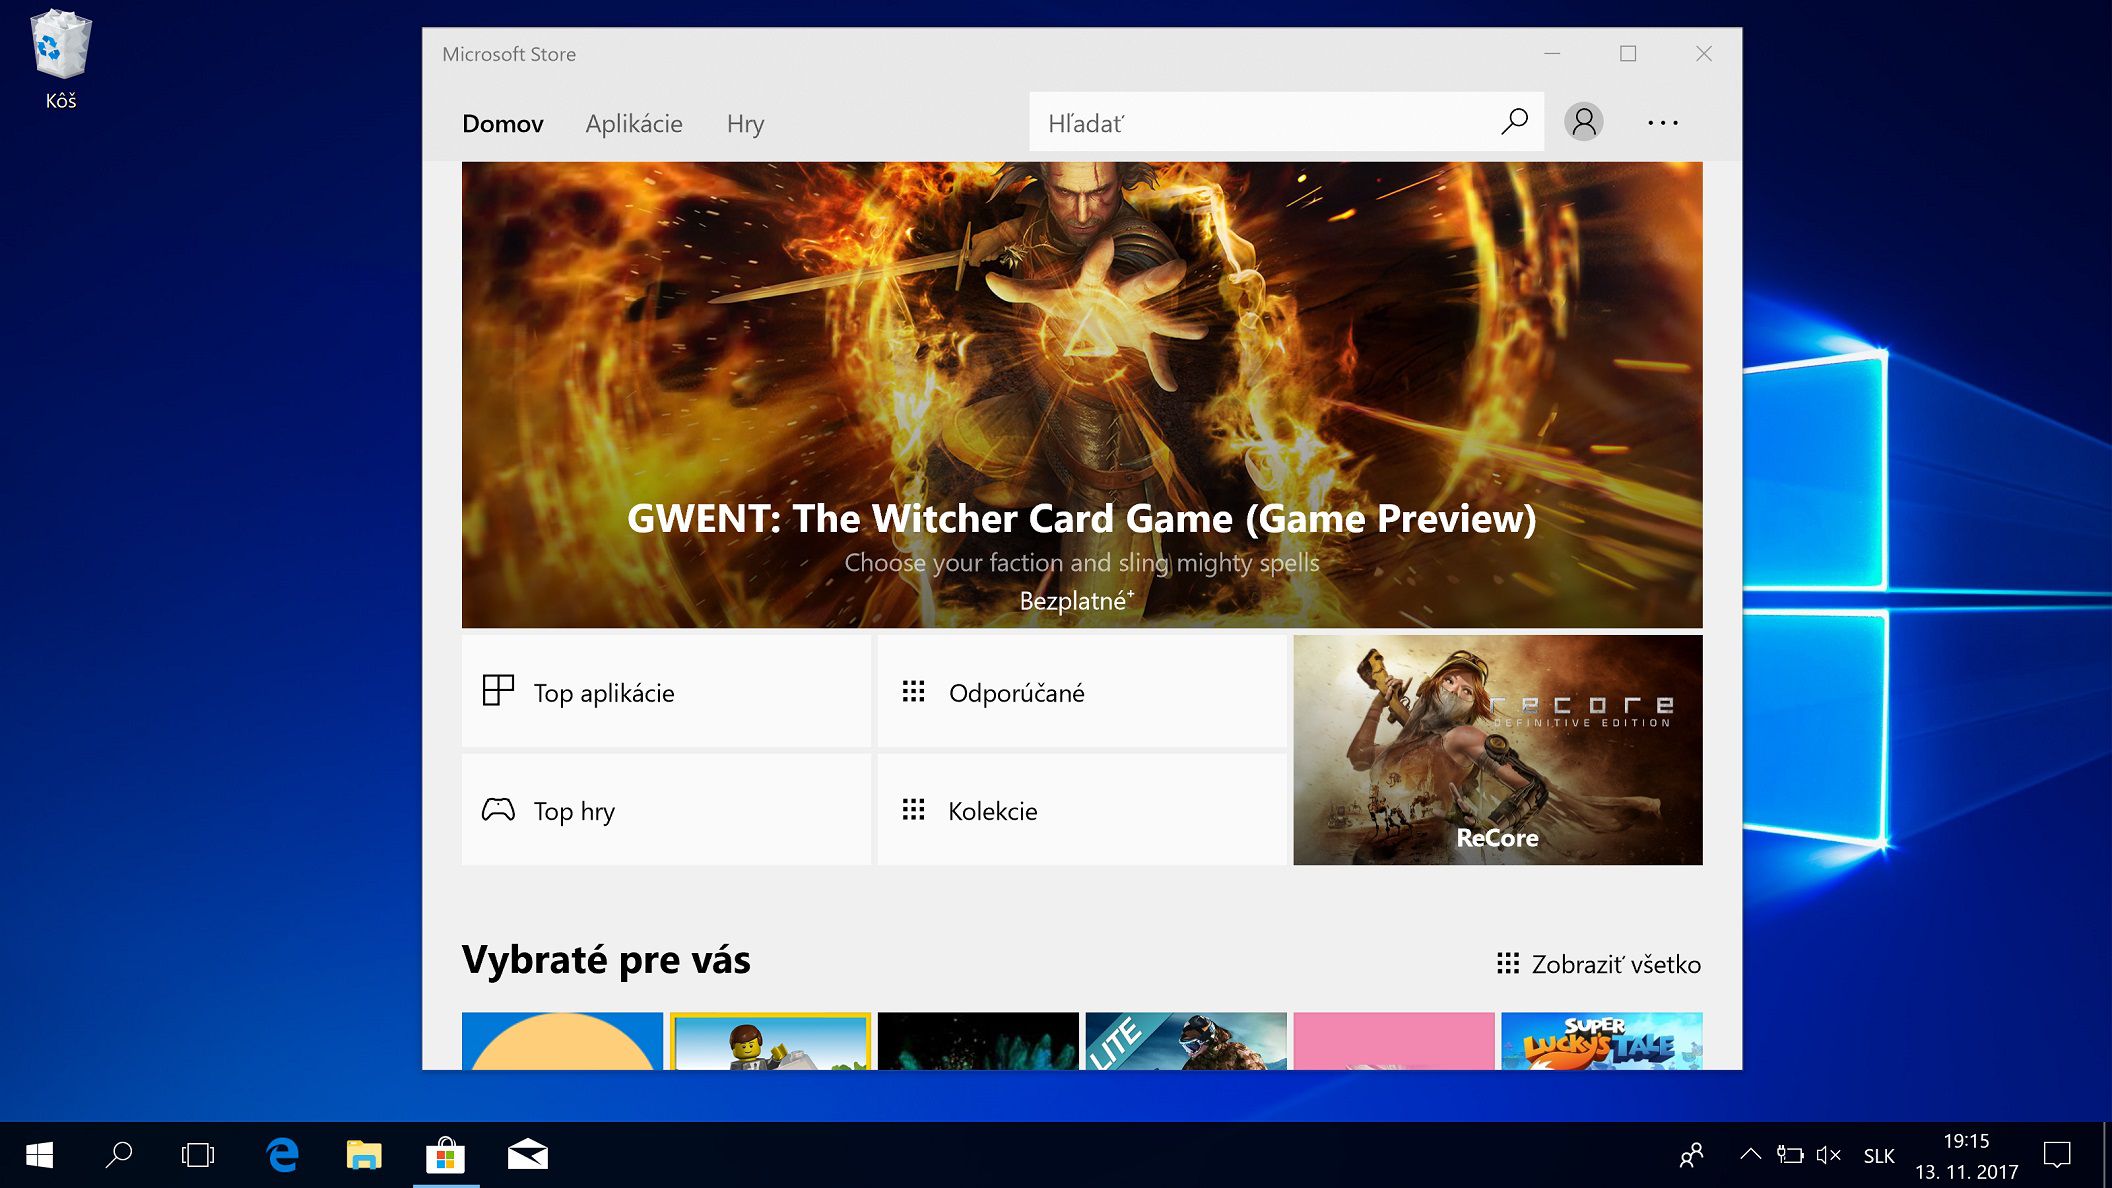Screen dimensions: 2112x1188
Task: Open Task View from the taskbar
Action: pos(198,1155)
